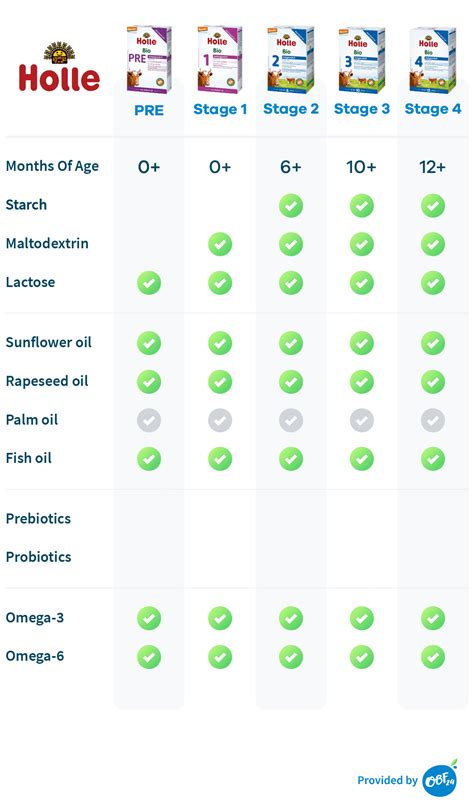Select the Holle Stage 1 product box image

point(220,59)
